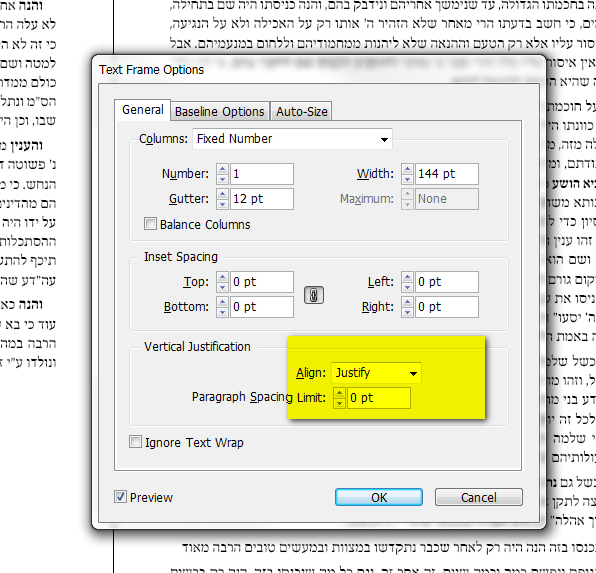Click the inset spacing chain link icon
Image resolution: width=596 pixels, height=573 pixels.
tap(314, 295)
